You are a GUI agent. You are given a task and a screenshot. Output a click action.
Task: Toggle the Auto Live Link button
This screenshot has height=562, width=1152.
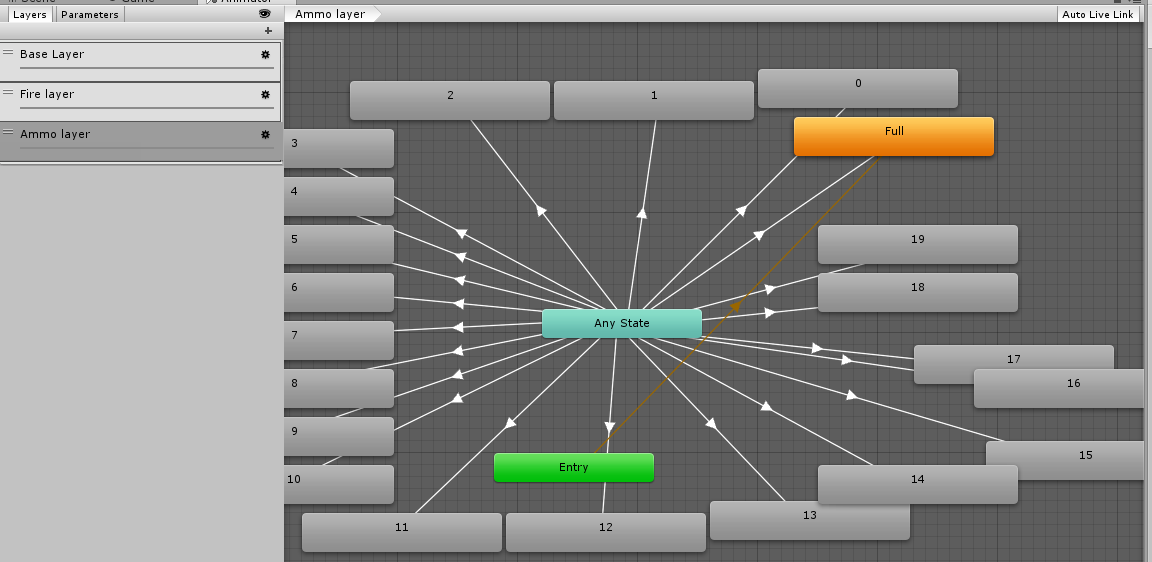[1098, 14]
